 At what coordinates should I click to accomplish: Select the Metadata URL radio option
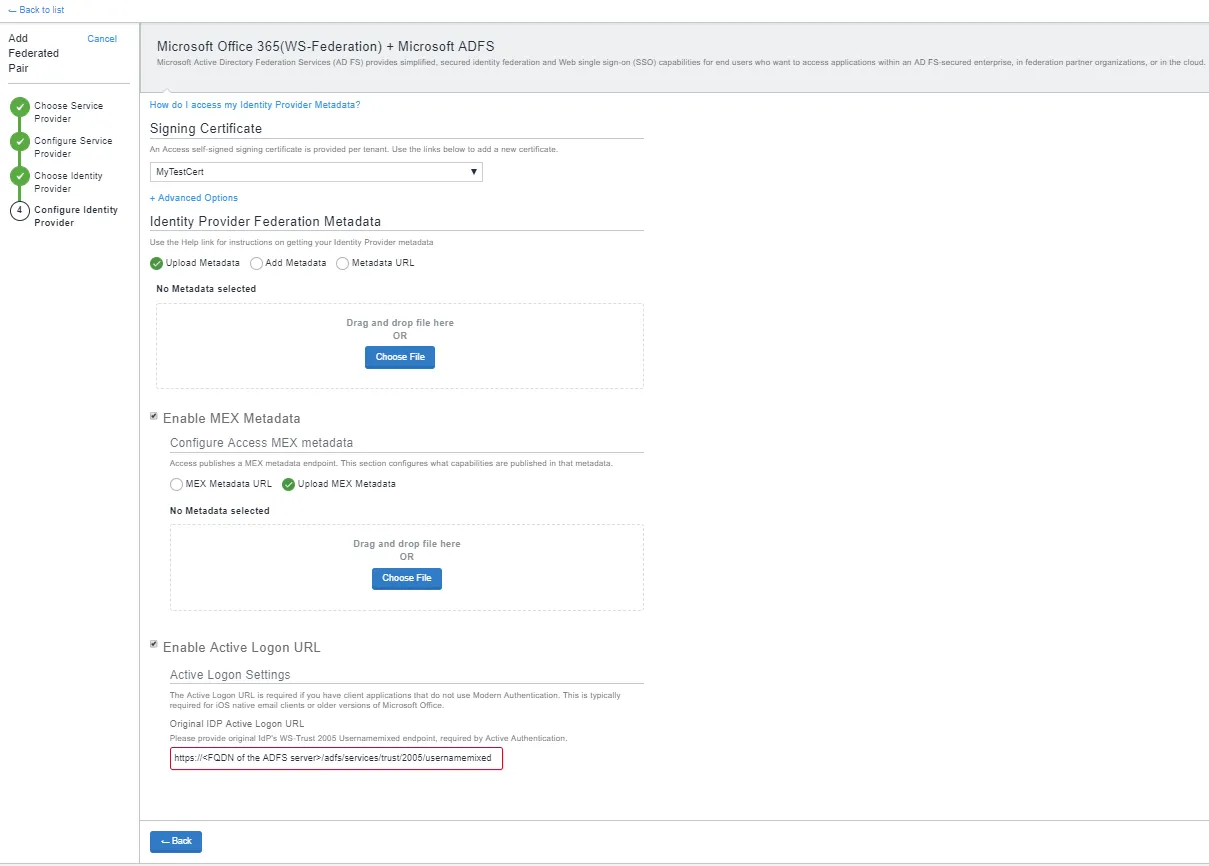pyautogui.click(x=343, y=263)
